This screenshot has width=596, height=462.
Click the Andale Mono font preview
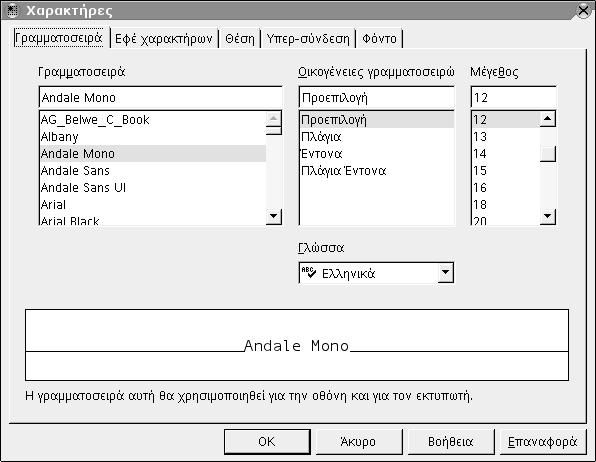(297, 345)
